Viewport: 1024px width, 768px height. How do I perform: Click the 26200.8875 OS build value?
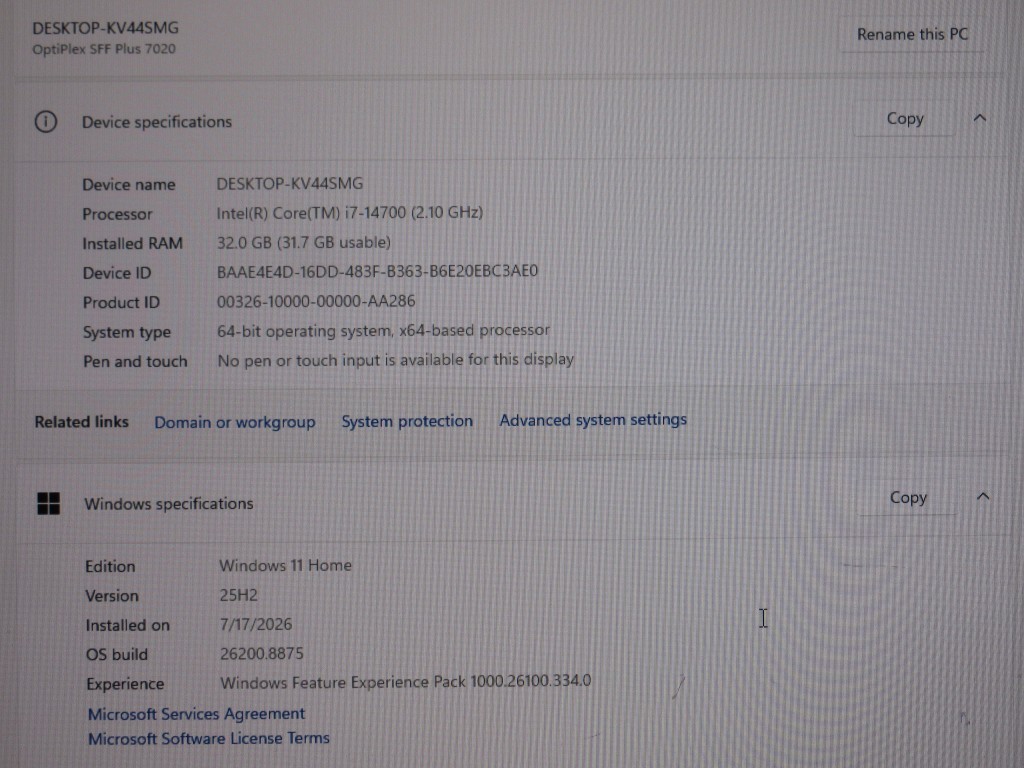[x=262, y=654]
